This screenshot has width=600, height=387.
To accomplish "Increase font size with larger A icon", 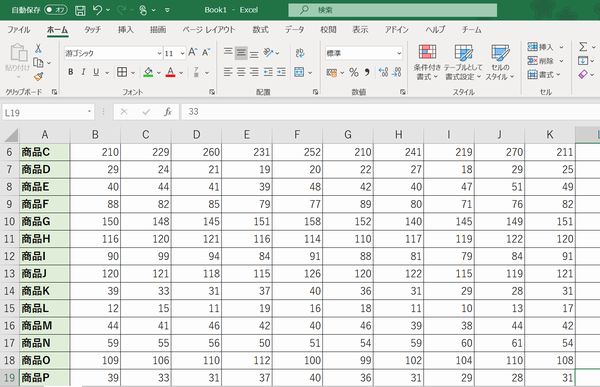I will (192, 52).
